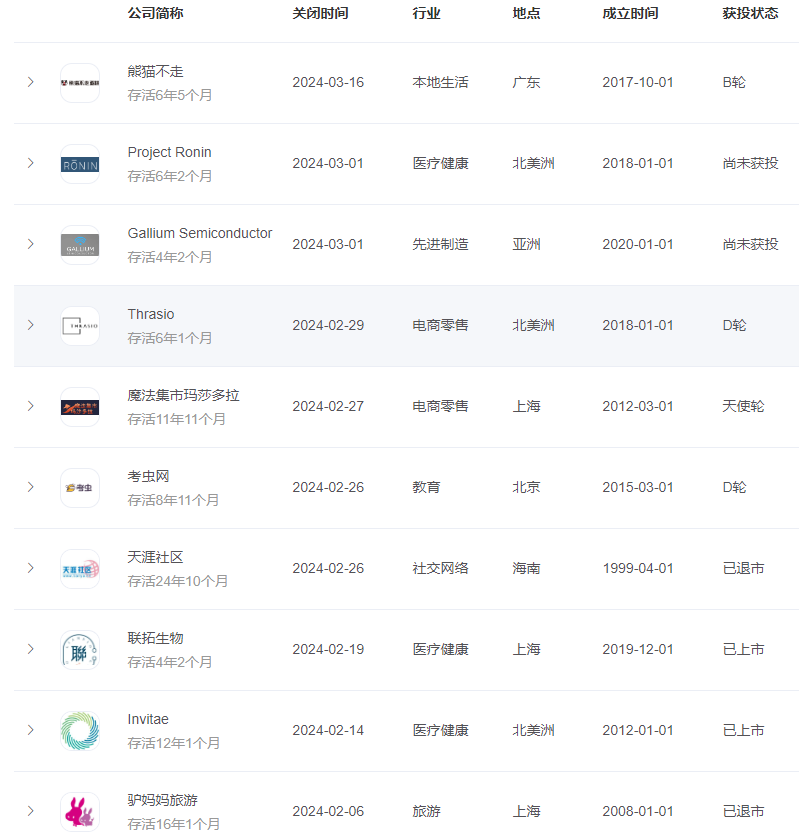Image resolution: width=799 pixels, height=840 pixels.
Task: Select the 联拓生物 logo icon
Action: point(80,650)
